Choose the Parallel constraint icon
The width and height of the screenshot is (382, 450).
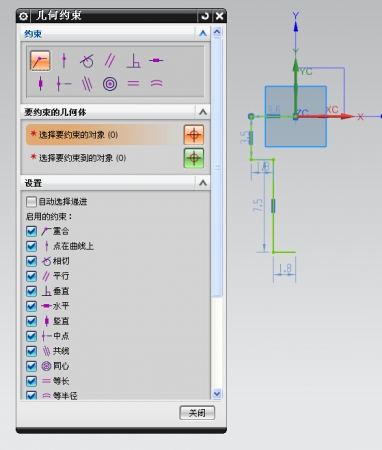pyautogui.click(x=110, y=61)
